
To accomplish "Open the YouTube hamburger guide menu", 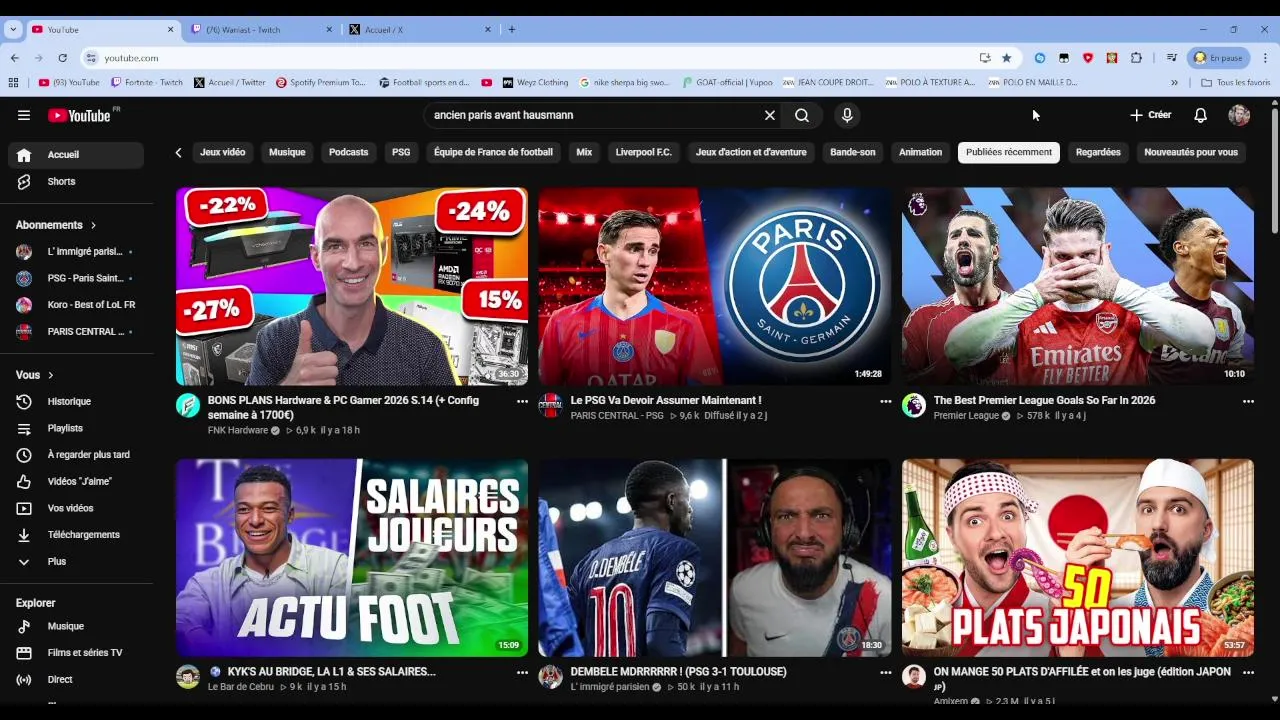I will [x=24, y=115].
